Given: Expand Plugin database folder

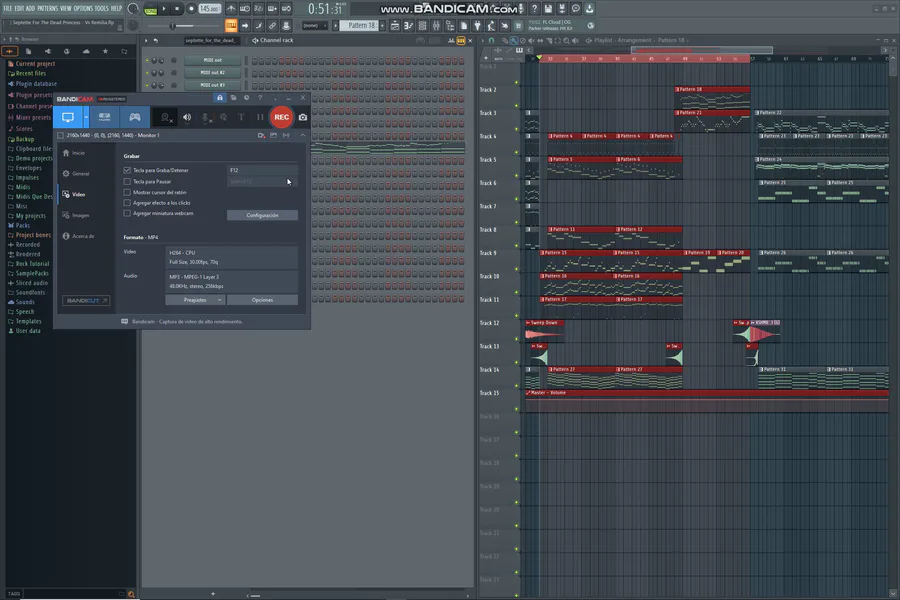Looking at the screenshot, I should (x=32, y=84).
